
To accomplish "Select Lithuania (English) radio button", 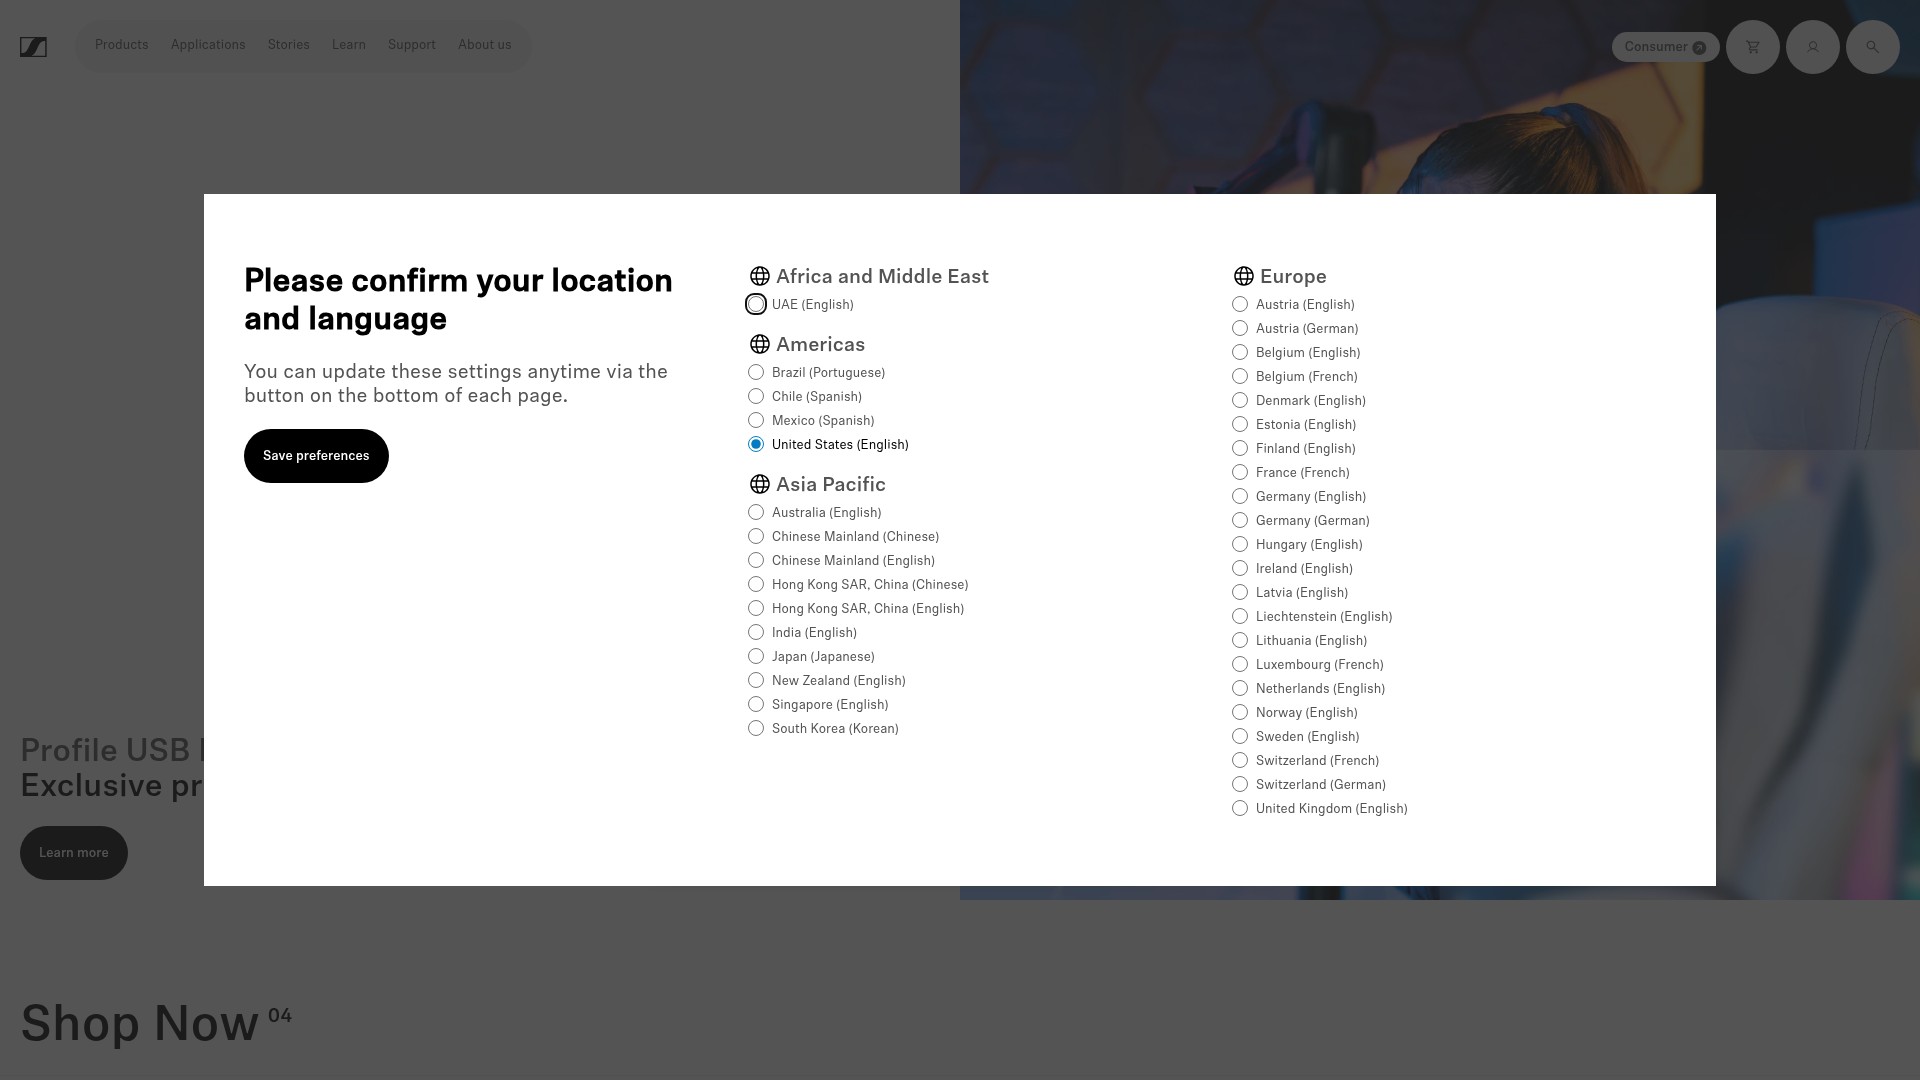I will click(x=1240, y=640).
